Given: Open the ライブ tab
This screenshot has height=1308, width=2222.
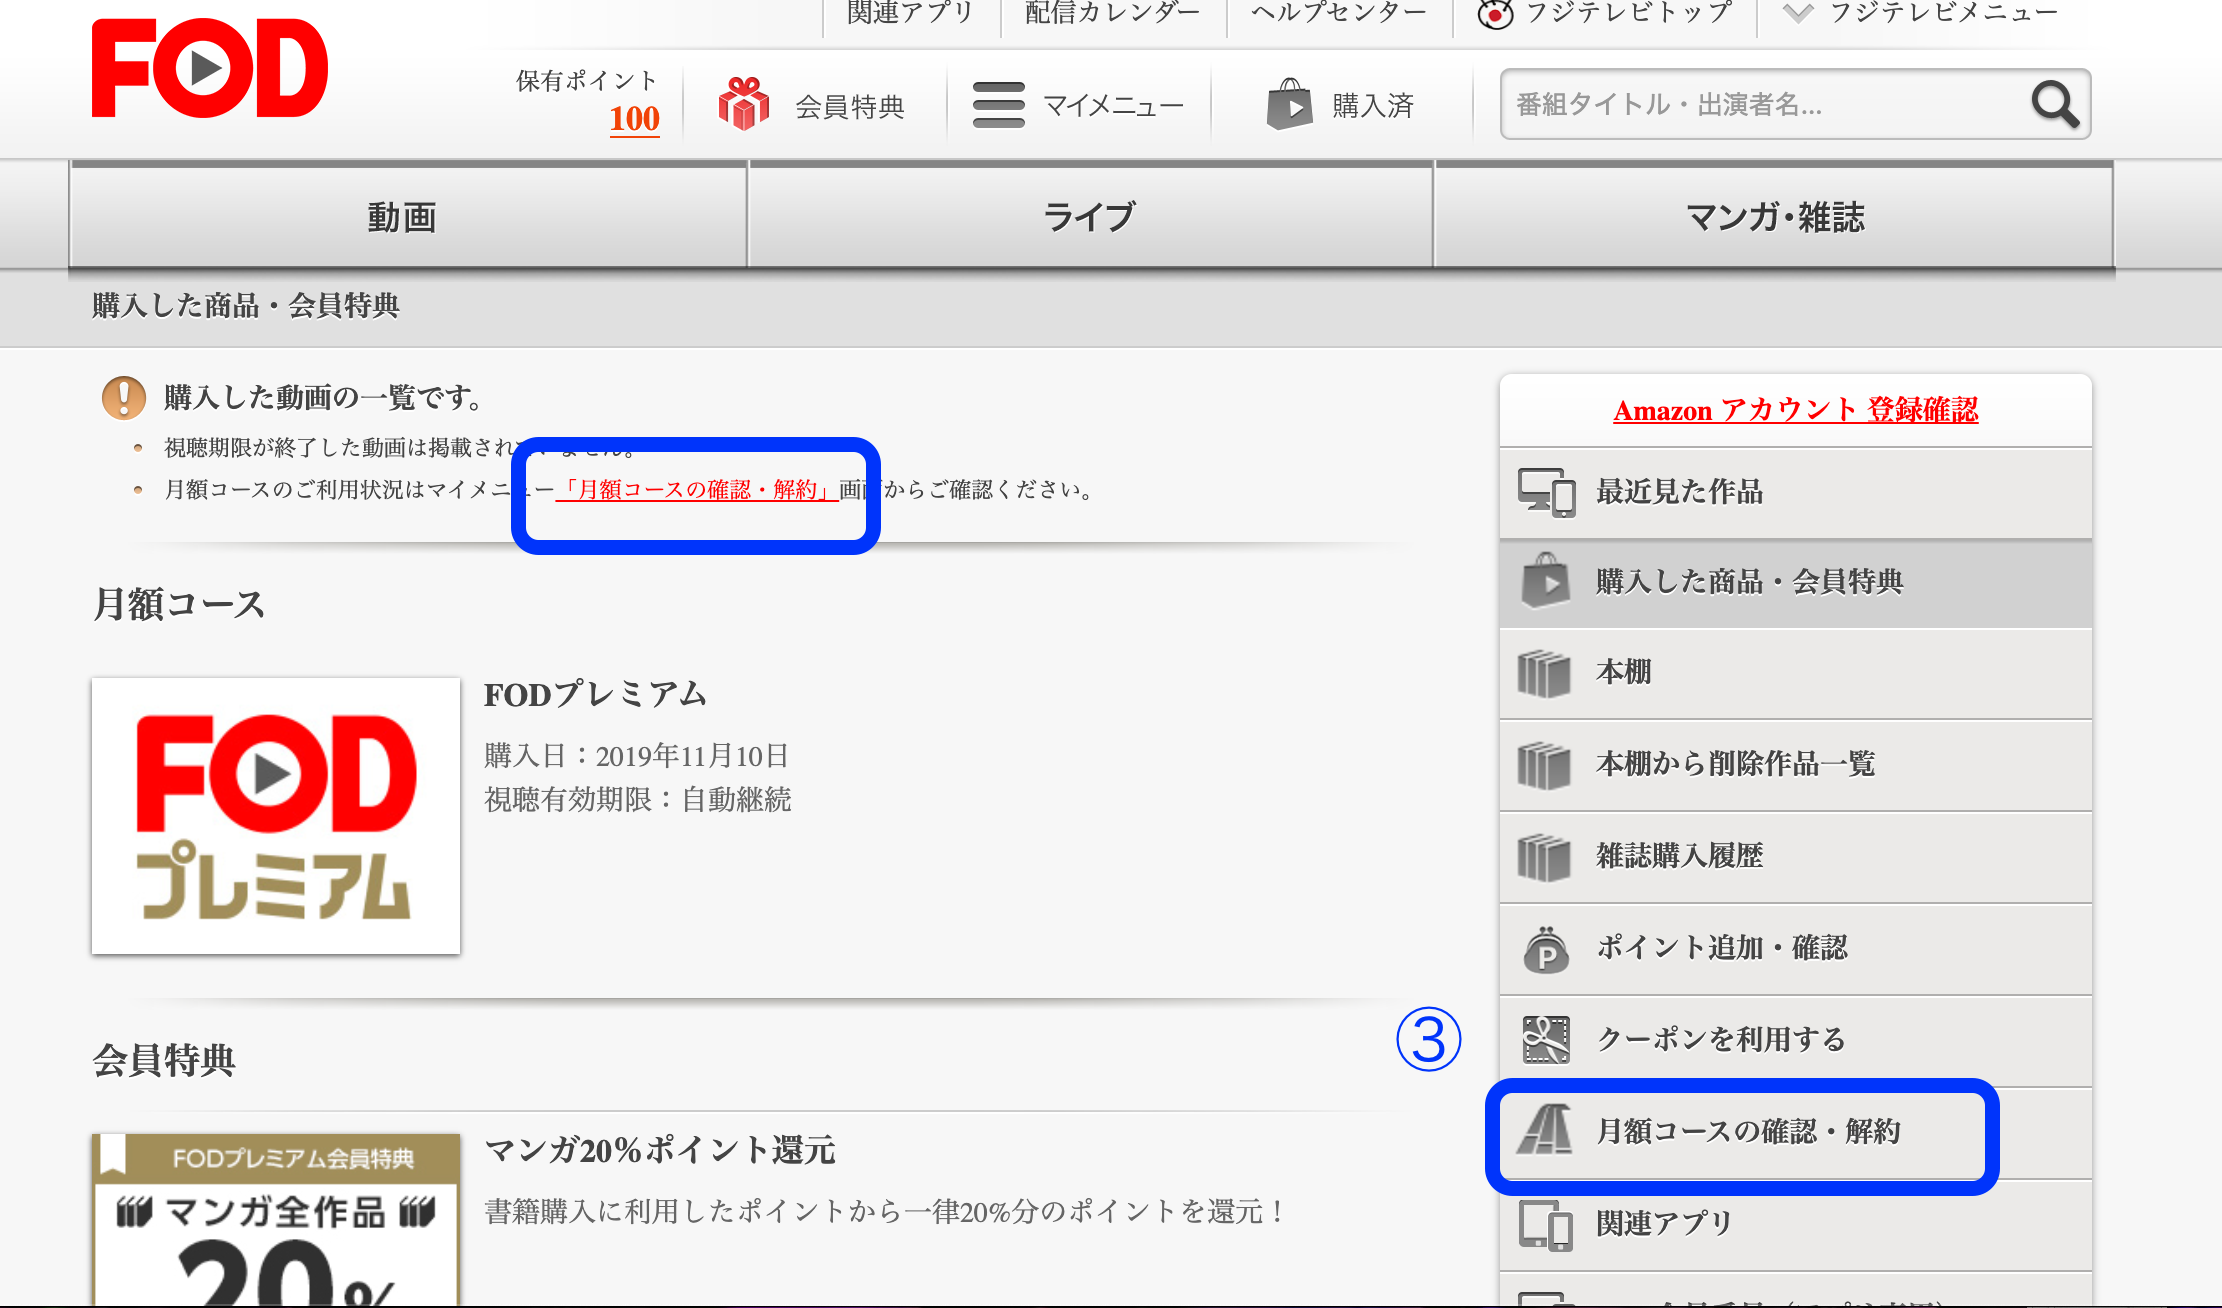Looking at the screenshot, I should coord(1090,217).
